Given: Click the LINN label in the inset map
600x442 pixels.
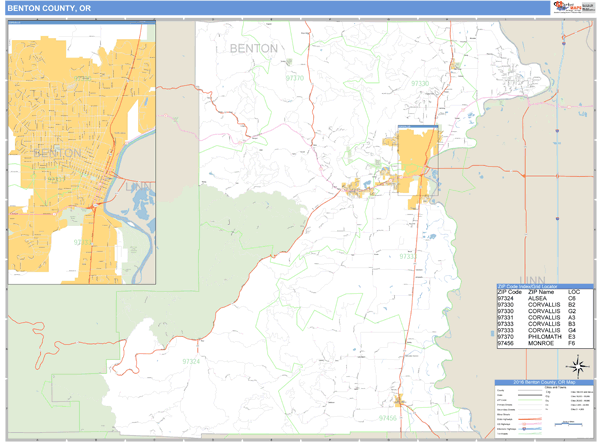Looking at the screenshot, I should (x=139, y=186).
